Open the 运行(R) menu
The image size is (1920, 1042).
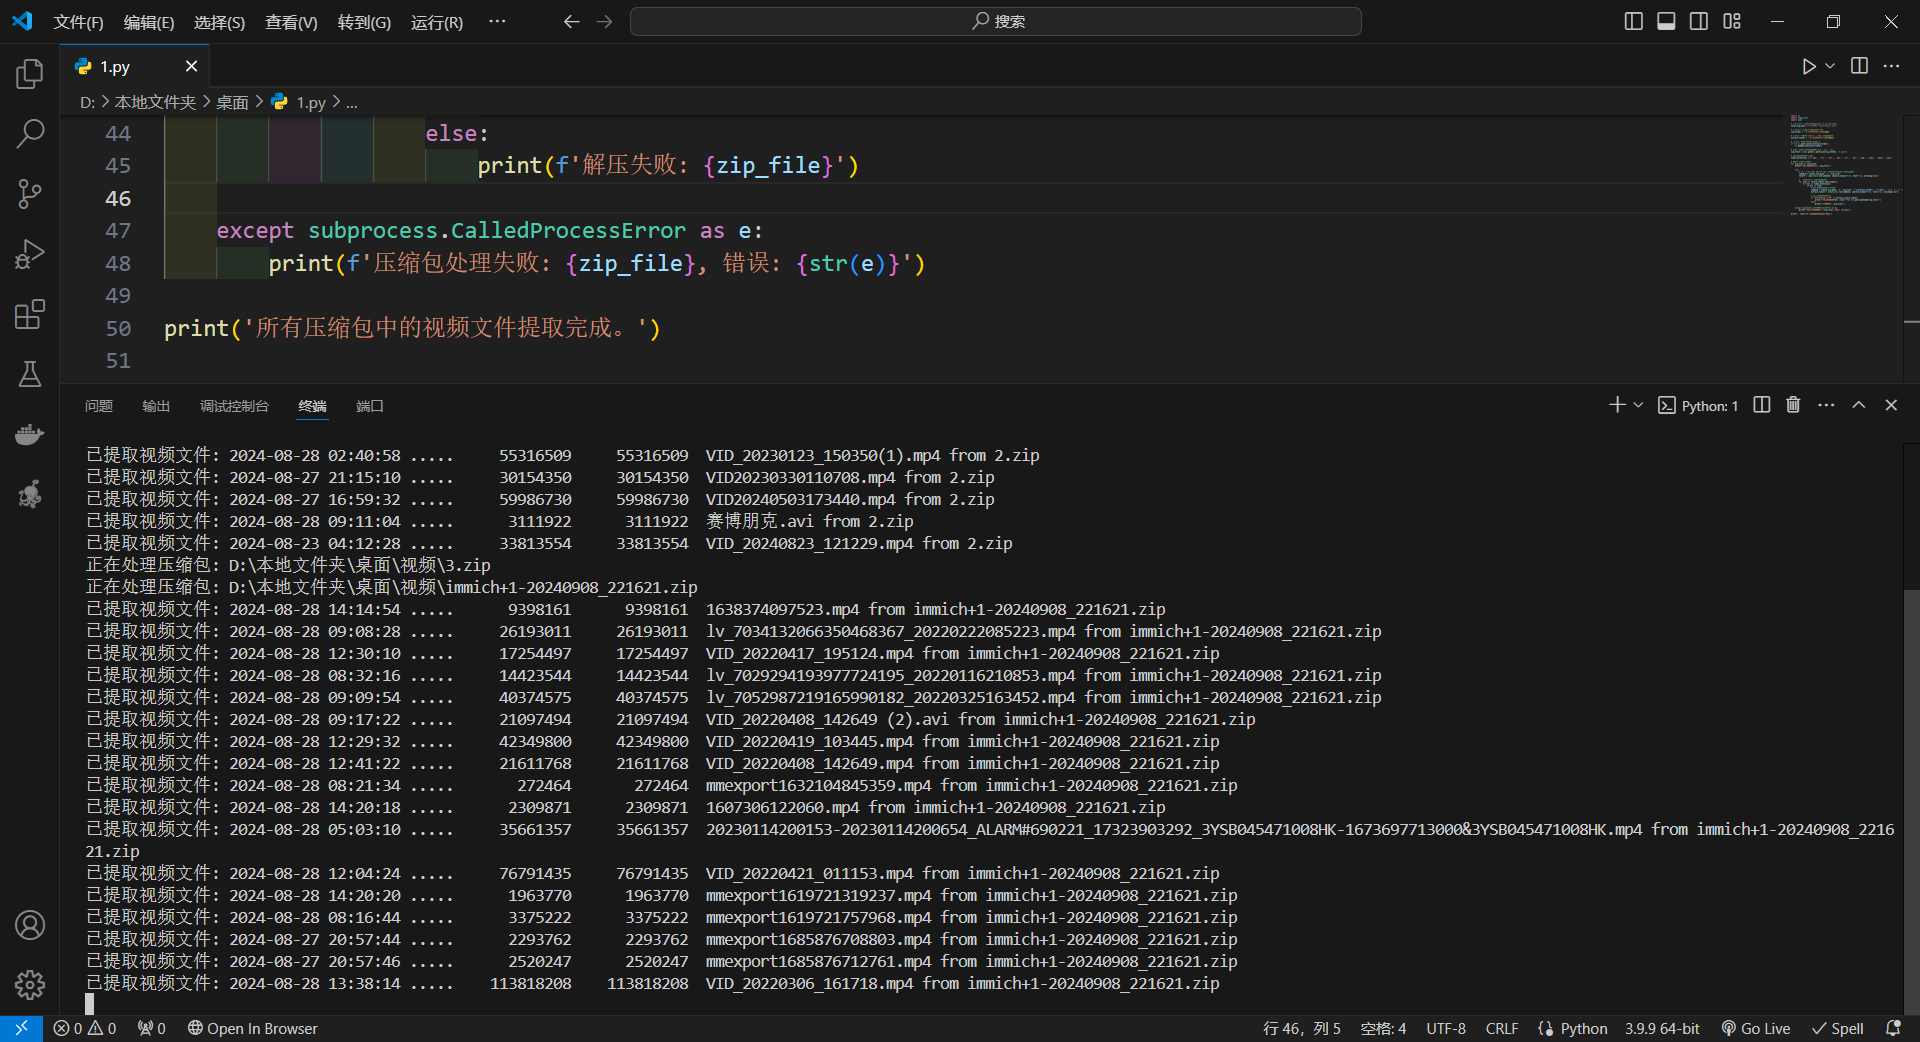tap(437, 22)
